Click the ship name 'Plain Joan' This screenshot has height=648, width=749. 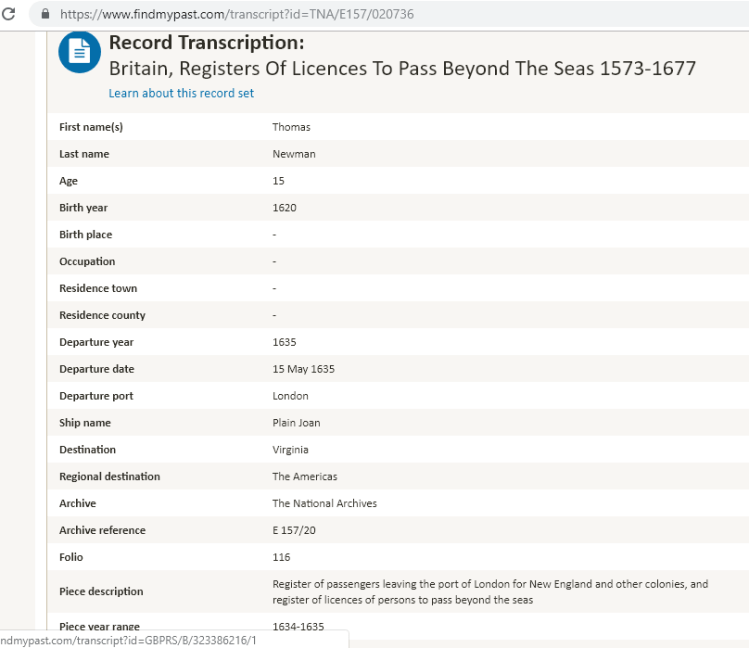(x=296, y=423)
